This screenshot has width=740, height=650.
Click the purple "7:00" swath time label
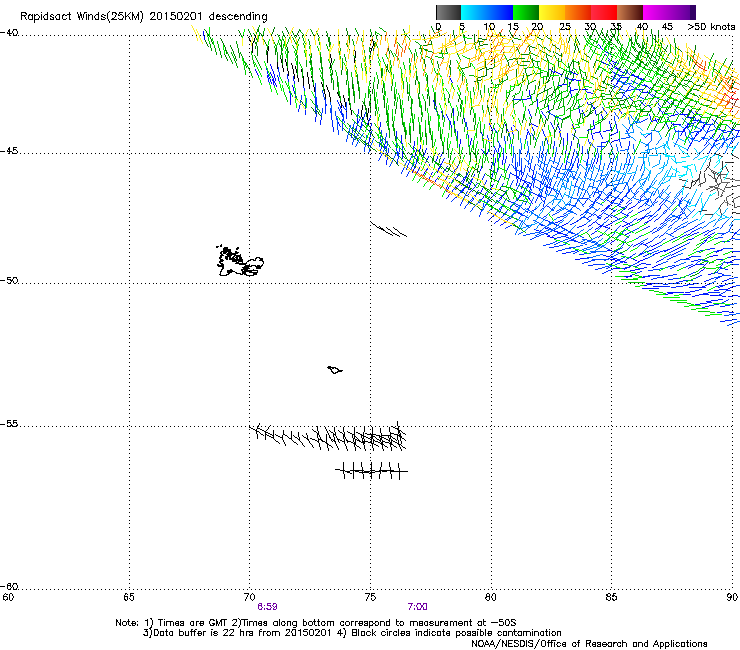(x=418, y=607)
